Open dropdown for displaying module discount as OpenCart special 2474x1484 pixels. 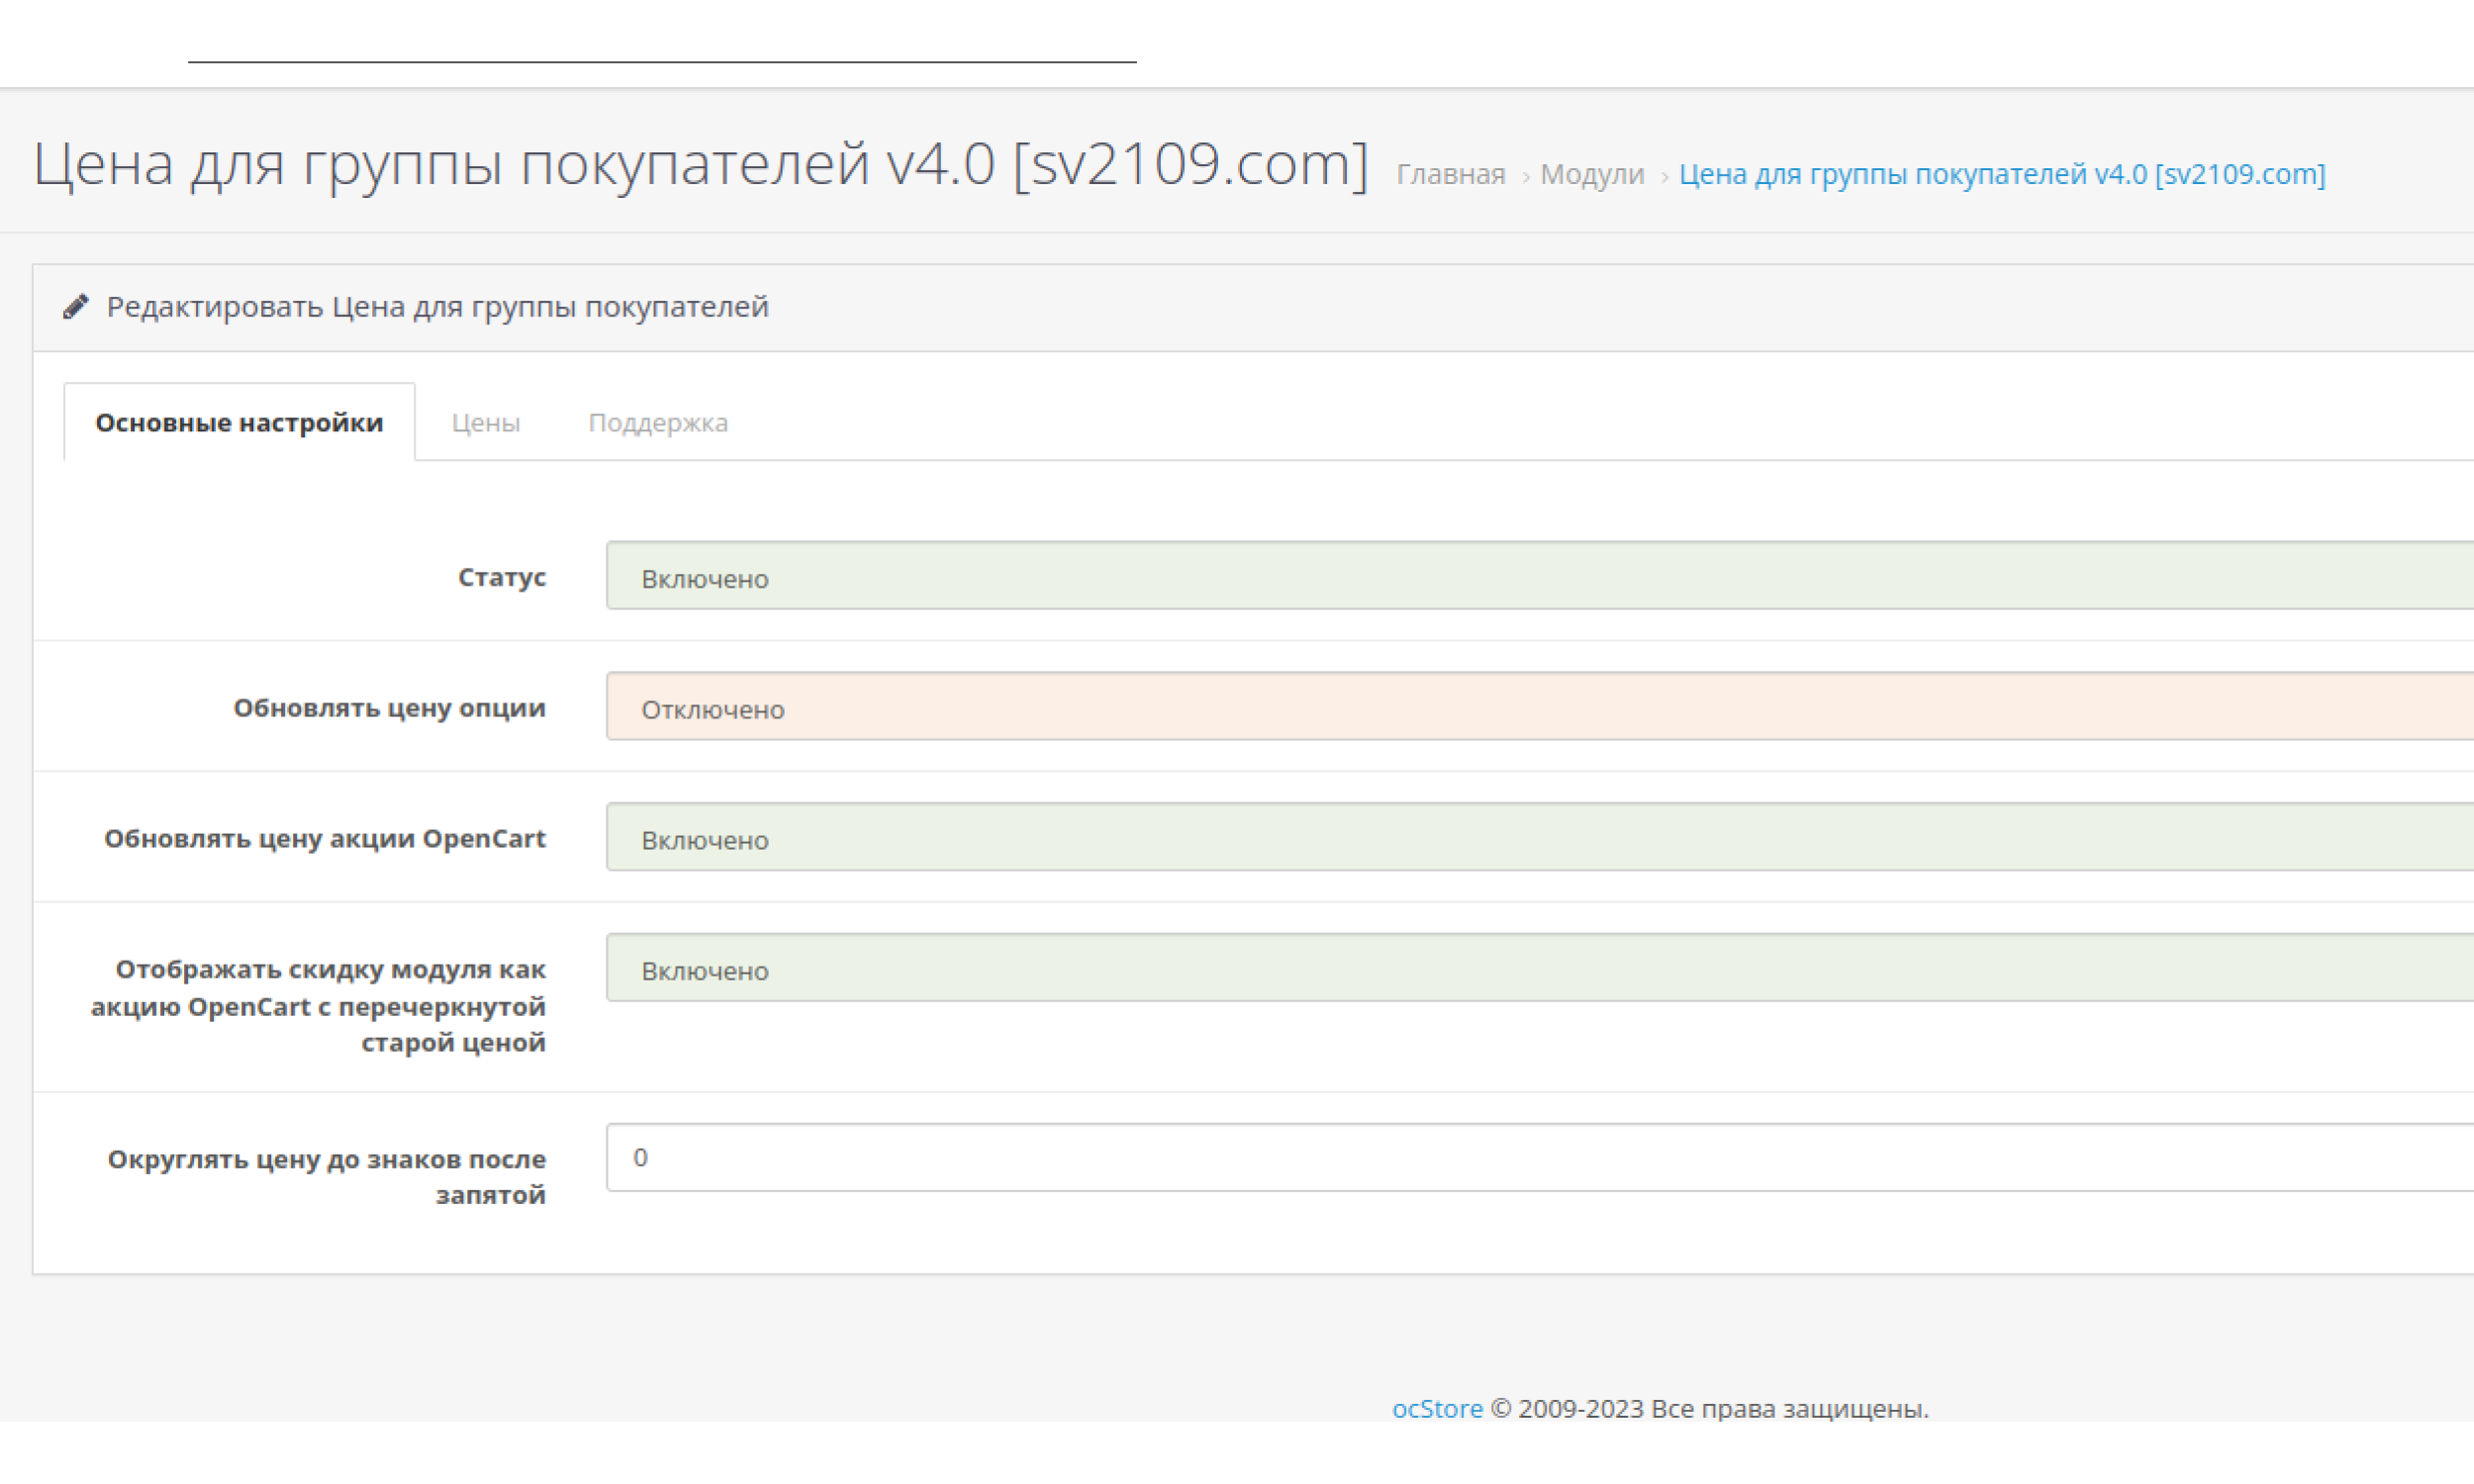click(x=1538, y=968)
